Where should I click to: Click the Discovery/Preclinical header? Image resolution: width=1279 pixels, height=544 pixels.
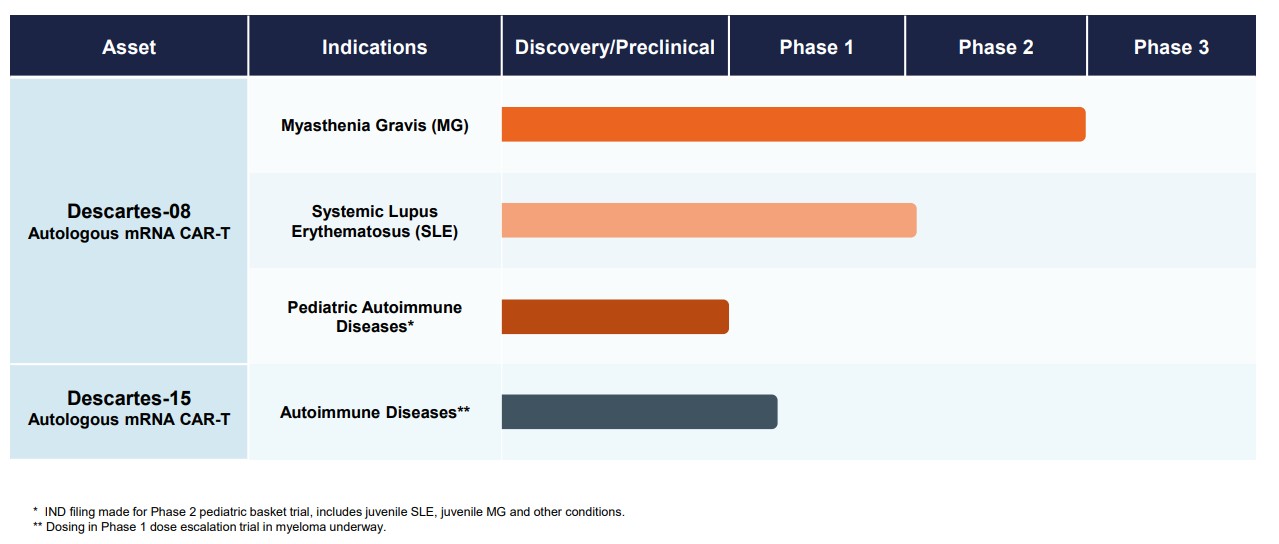615,47
